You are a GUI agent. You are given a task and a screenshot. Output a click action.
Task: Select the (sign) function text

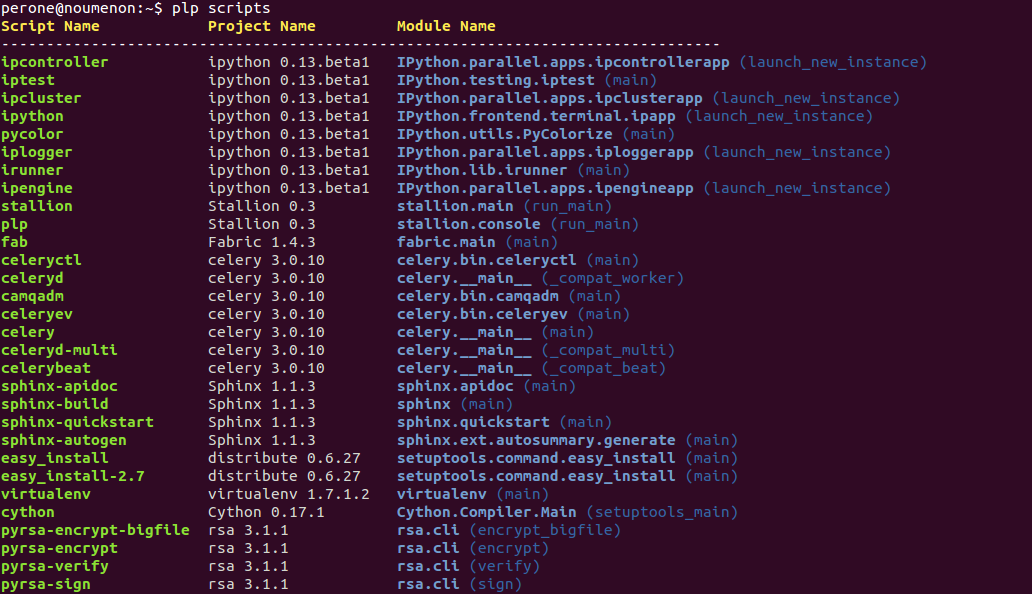496,584
